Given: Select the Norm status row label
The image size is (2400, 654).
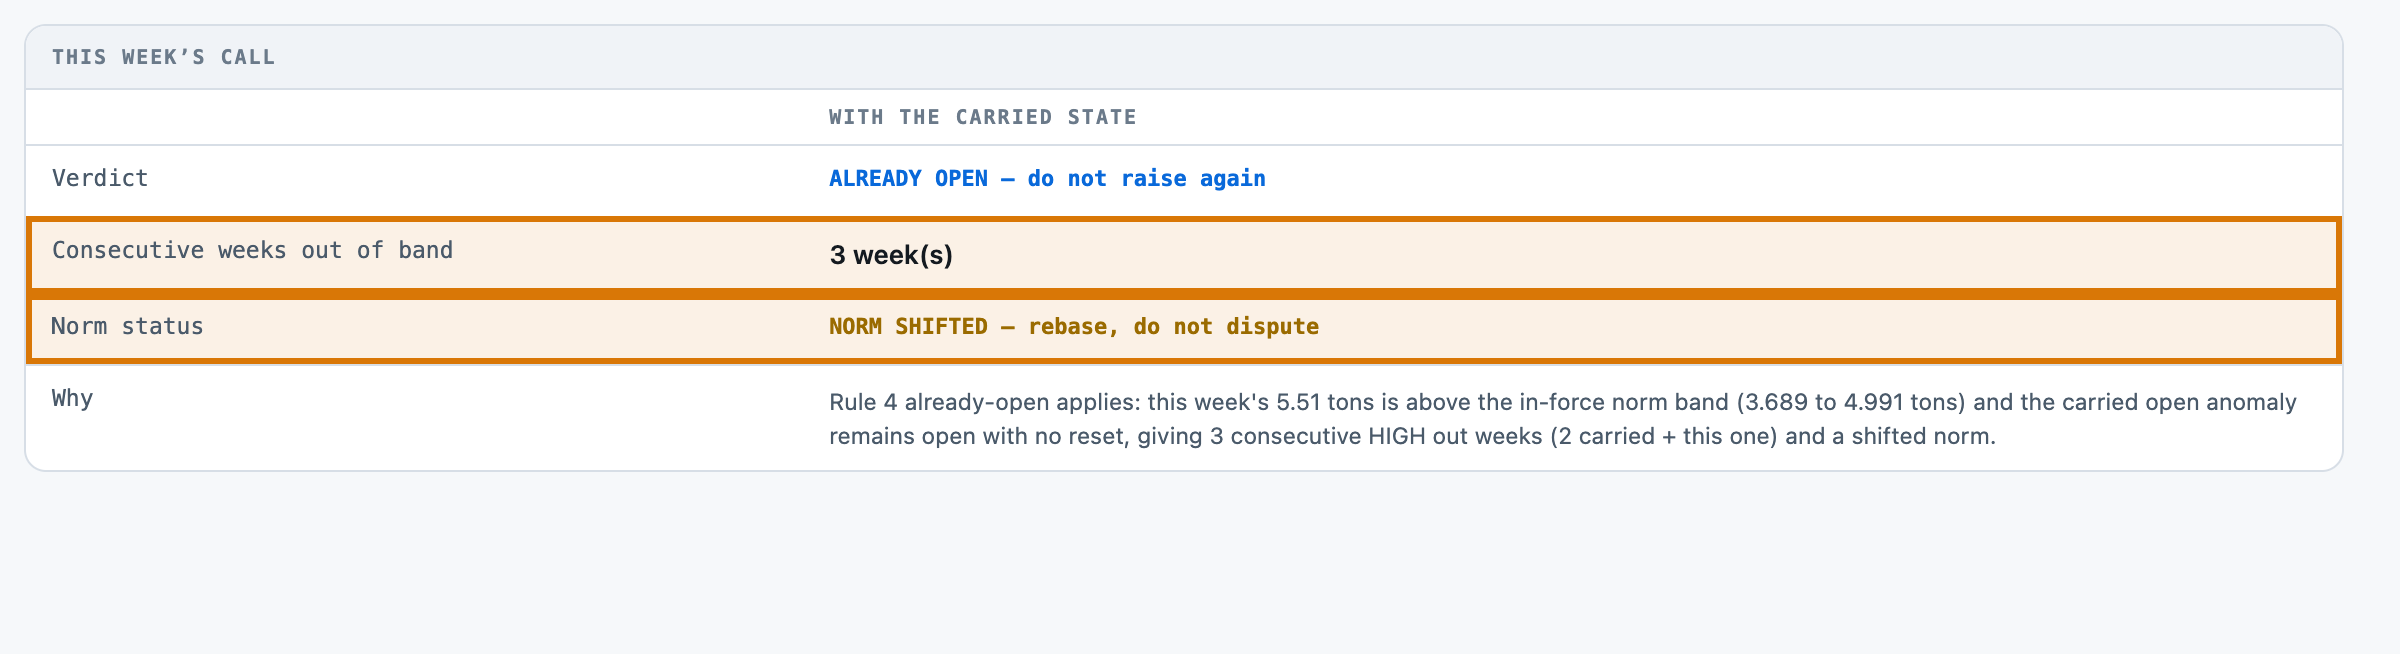Looking at the screenshot, I should point(127,326).
